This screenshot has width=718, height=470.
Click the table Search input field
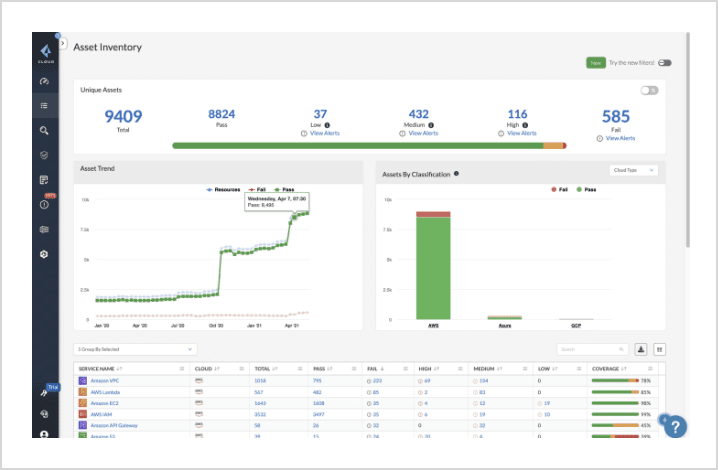click(592, 350)
